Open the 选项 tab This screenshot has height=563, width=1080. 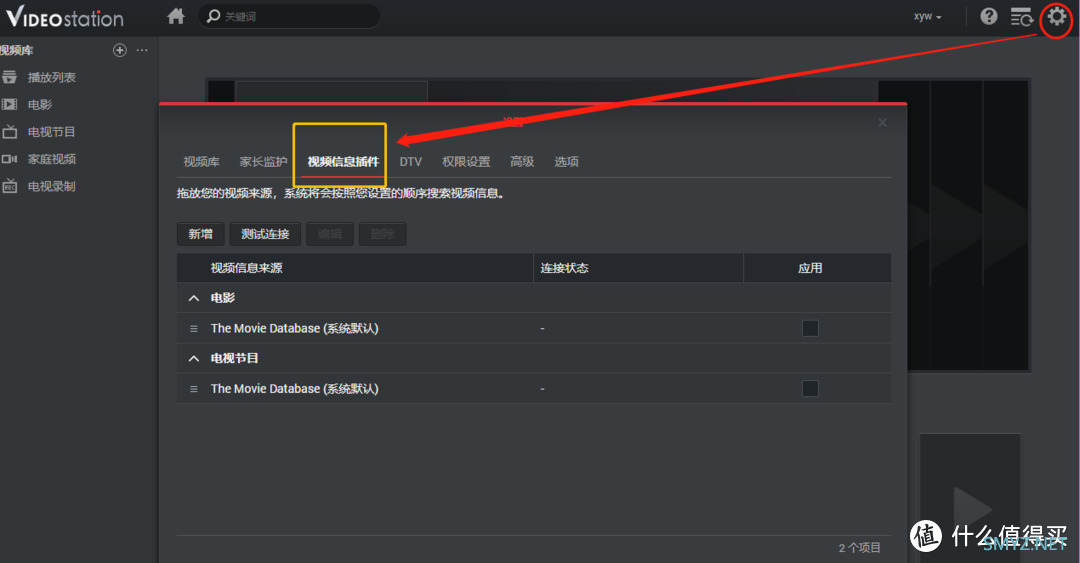(566, 162)
